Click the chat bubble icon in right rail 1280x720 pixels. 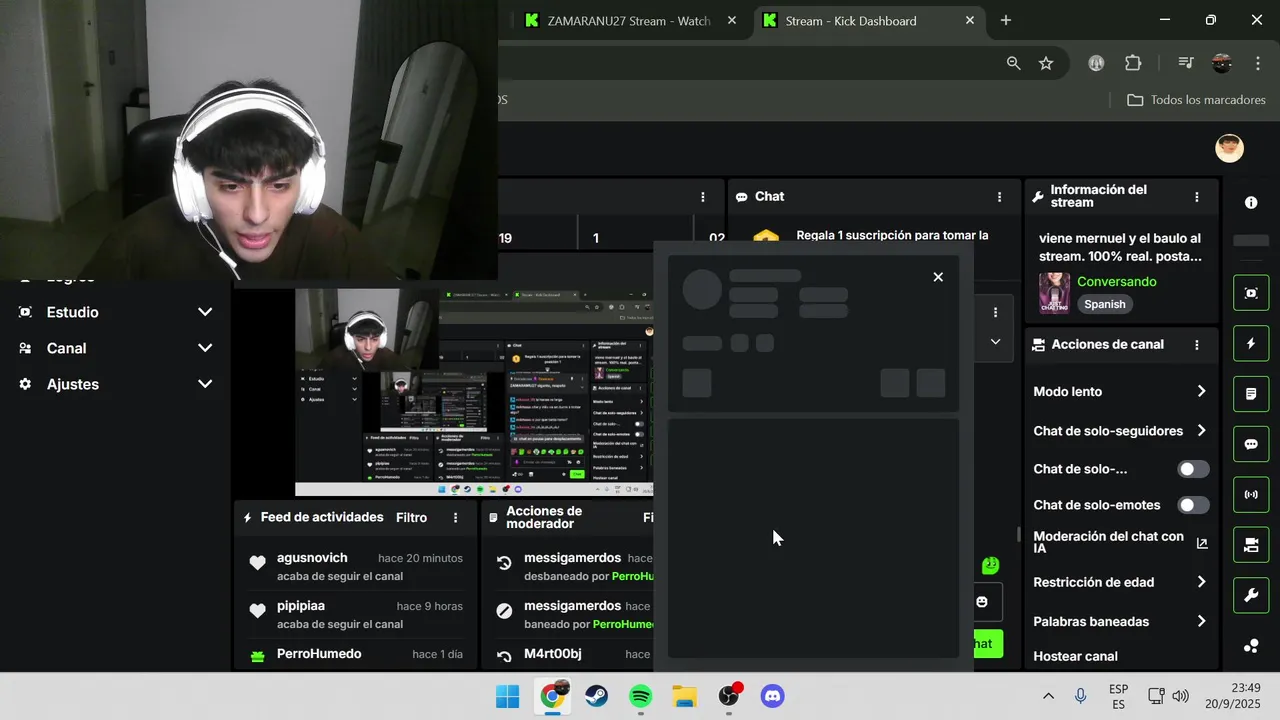1251,444
